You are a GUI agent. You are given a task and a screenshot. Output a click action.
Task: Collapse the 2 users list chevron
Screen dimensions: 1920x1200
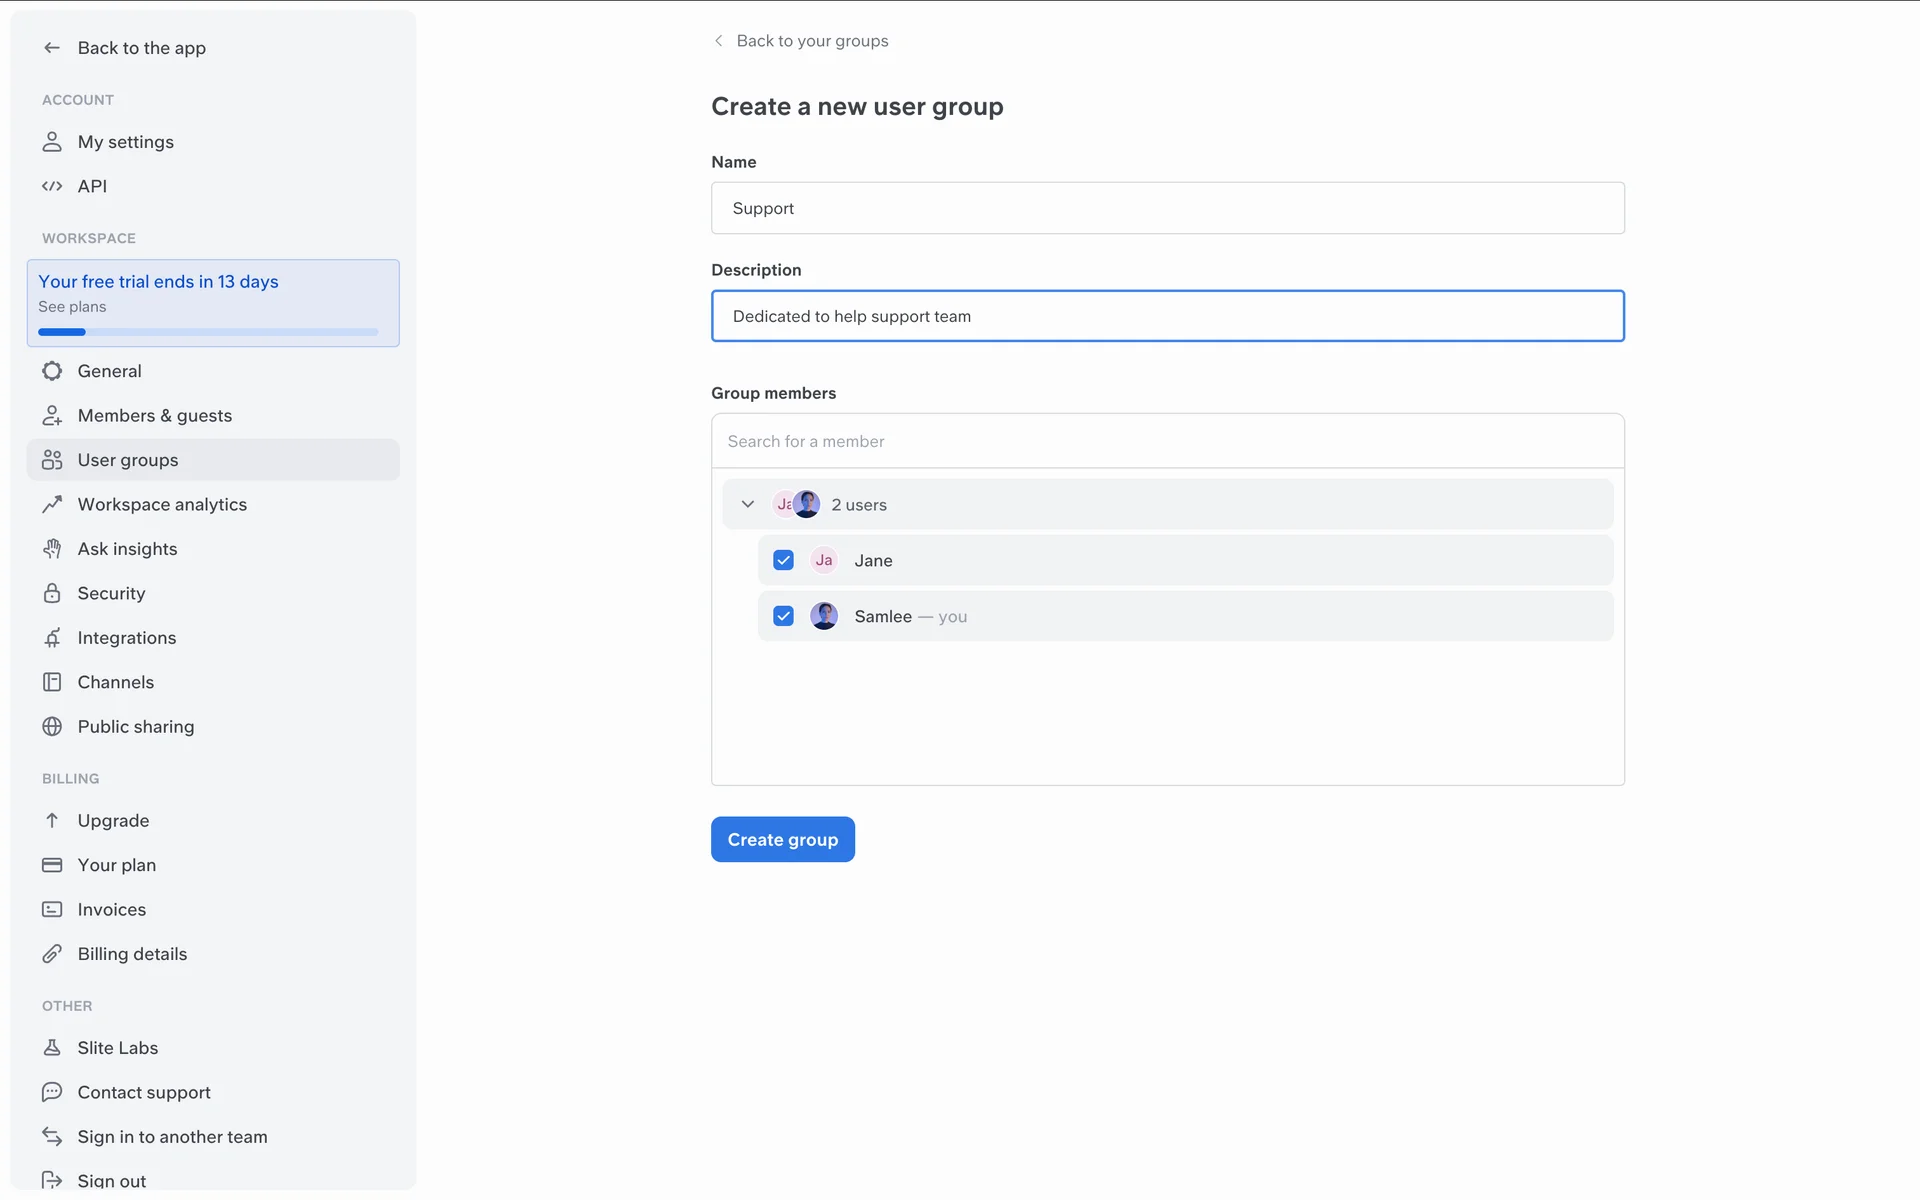point(747,504)
